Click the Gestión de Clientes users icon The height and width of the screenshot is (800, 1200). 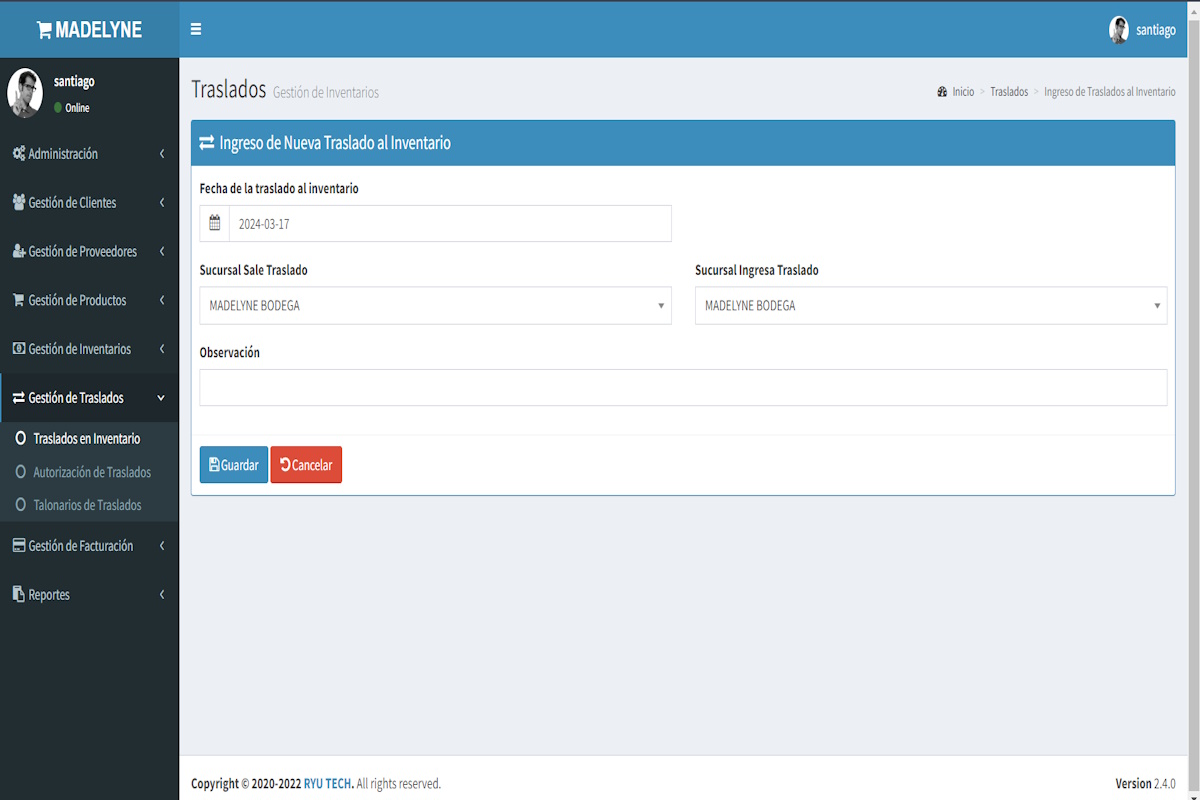click(x=18, y=203)
